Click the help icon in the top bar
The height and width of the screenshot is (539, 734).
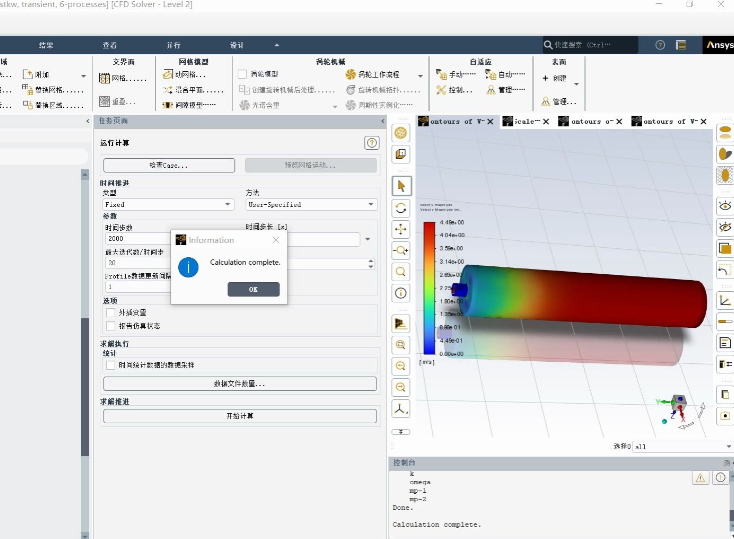click(660, 45)
